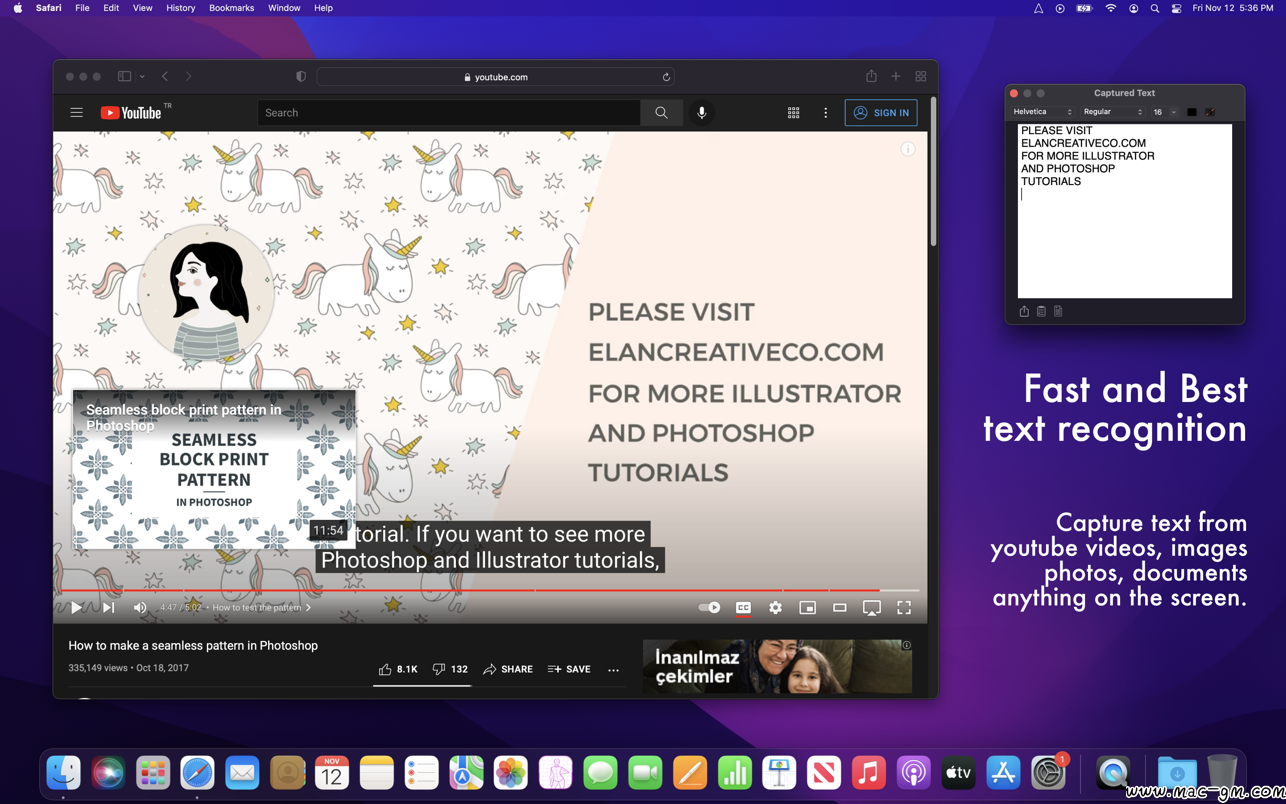
Task: Skip to the next video
Action: click(108, 607)
